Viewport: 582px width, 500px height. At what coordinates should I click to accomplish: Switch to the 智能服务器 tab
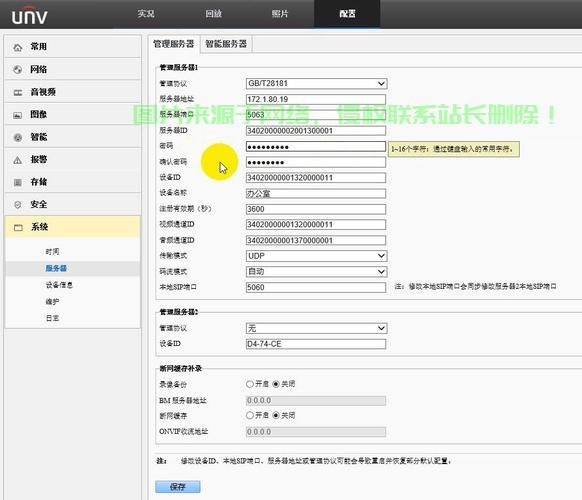tap(226, 44)
